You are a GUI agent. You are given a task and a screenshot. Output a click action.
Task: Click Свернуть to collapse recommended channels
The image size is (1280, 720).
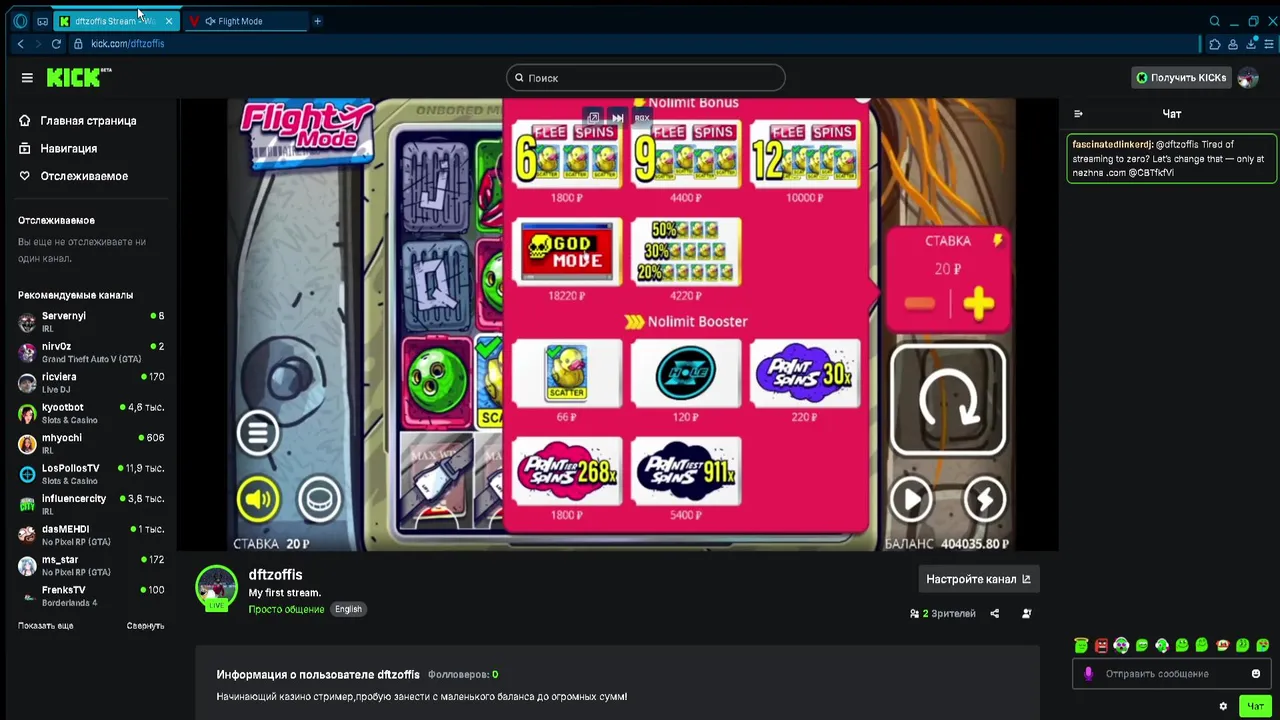145,626
